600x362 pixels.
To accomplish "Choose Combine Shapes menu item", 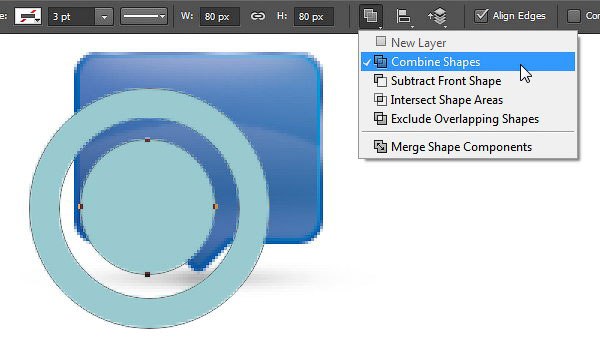I will coord(468,62).
